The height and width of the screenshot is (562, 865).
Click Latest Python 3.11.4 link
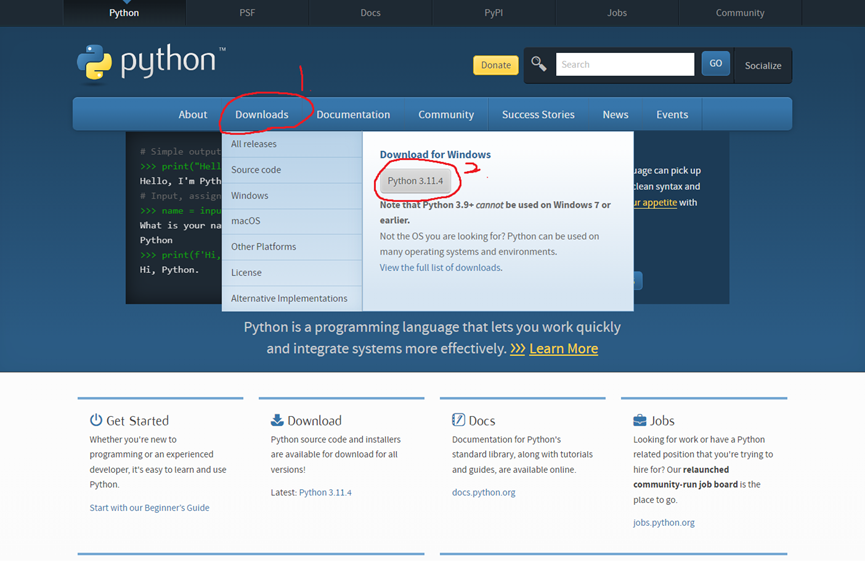coord(325,493)
